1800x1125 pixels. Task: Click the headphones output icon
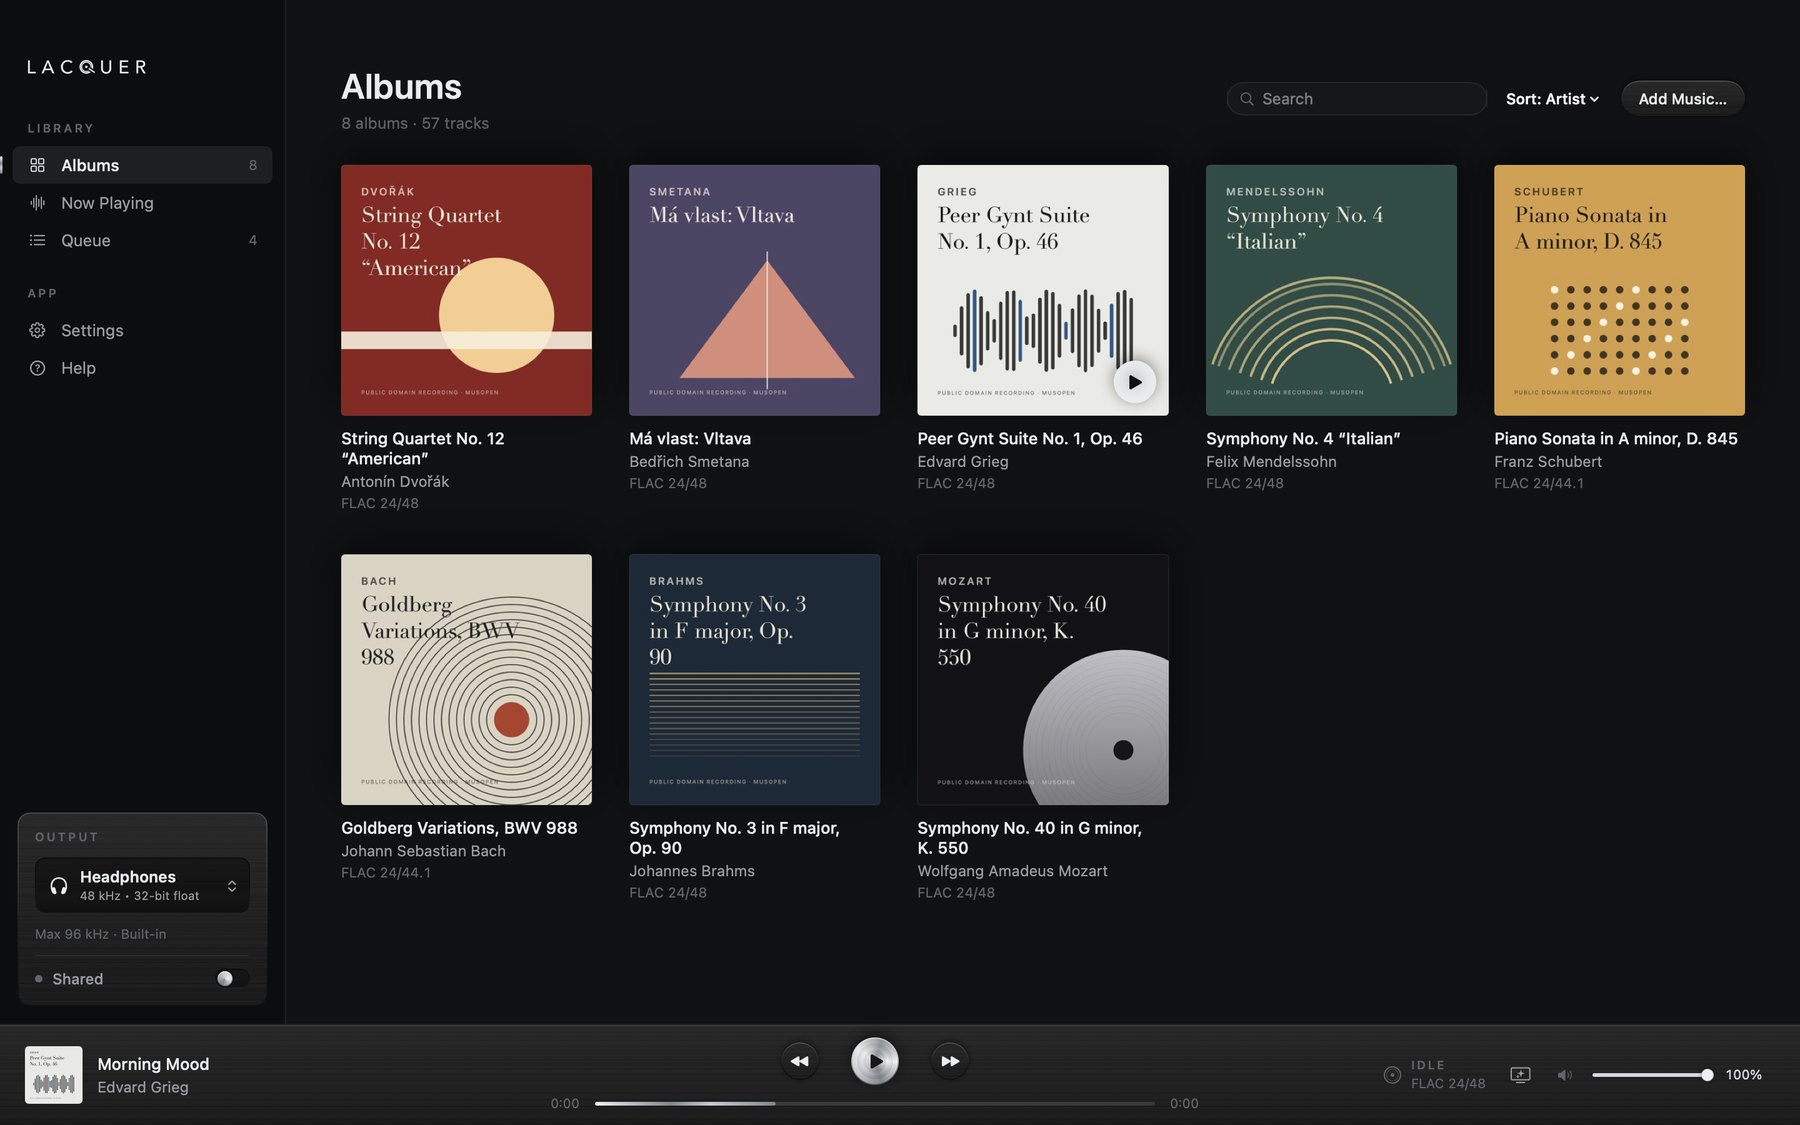point(58,885)
